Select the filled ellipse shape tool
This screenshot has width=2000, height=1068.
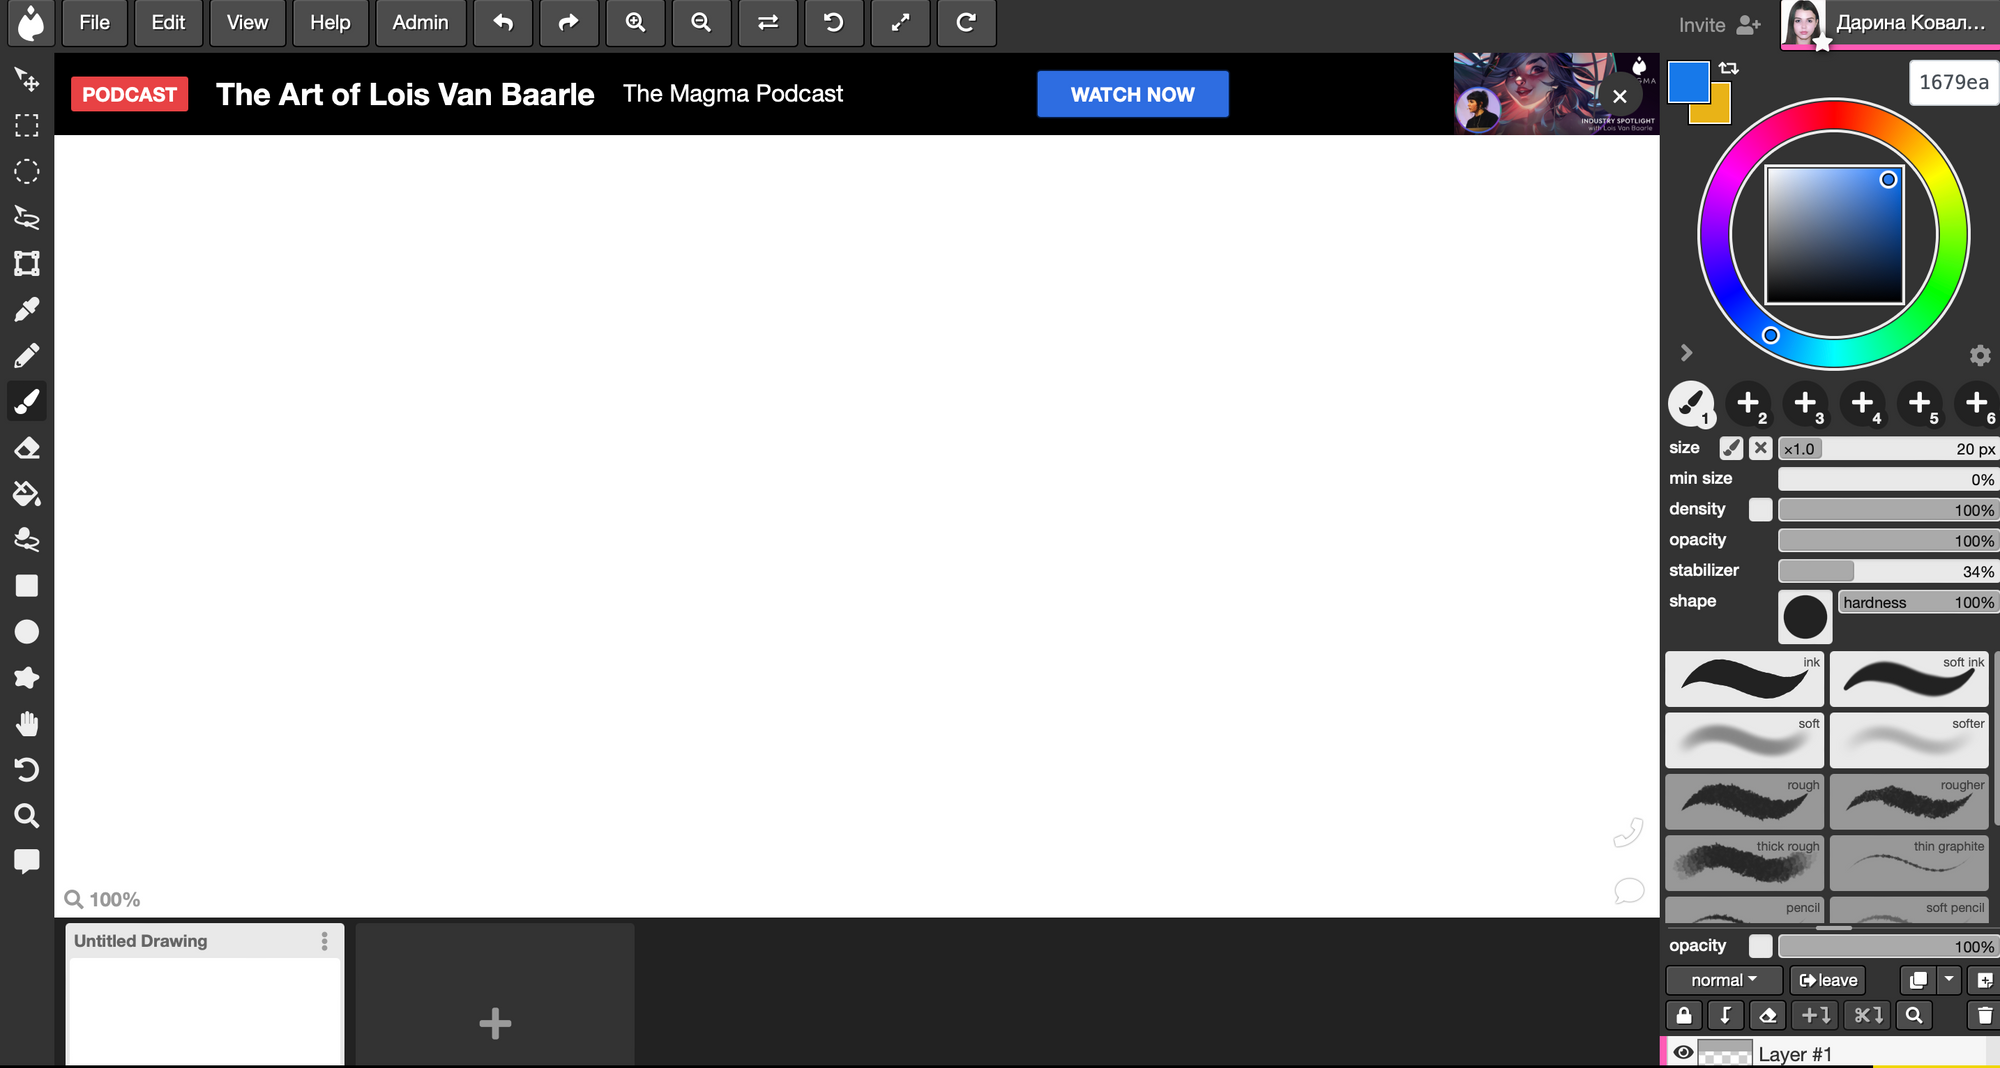[x=27, y=632]
